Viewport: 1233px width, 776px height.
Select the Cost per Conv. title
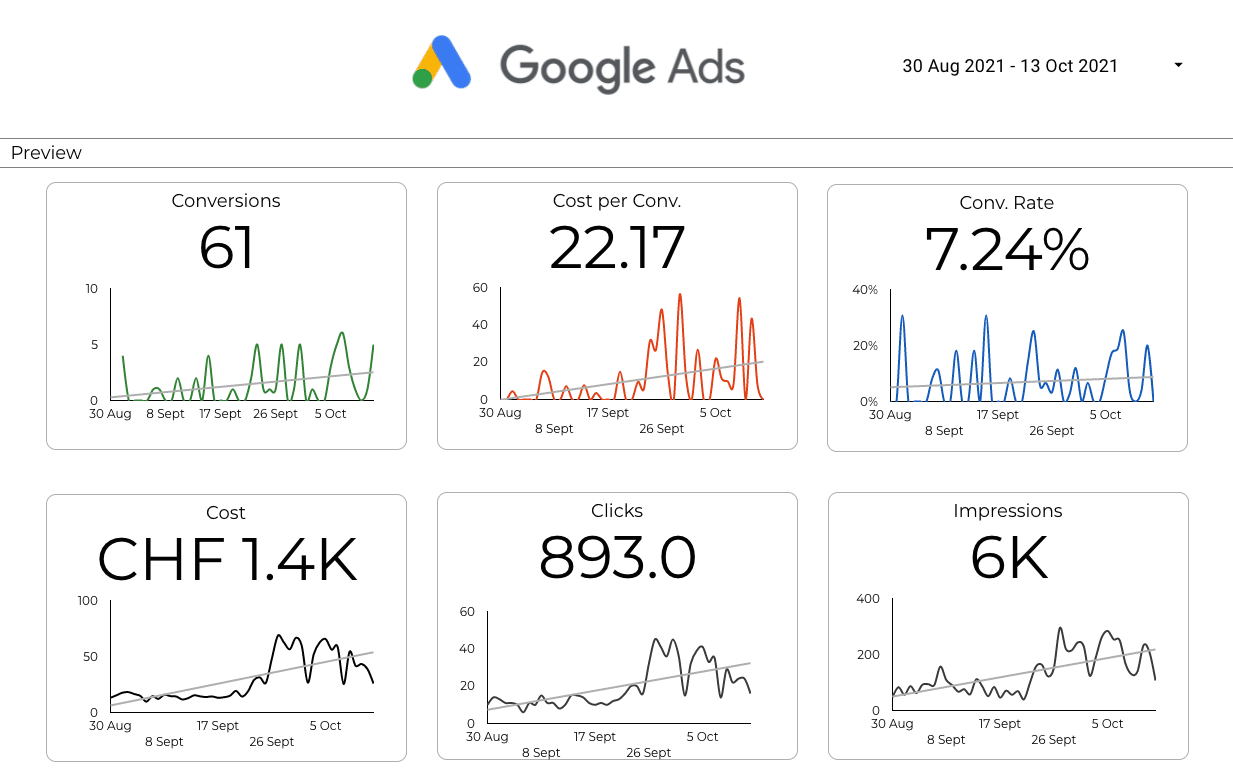(x=617, y=201)
